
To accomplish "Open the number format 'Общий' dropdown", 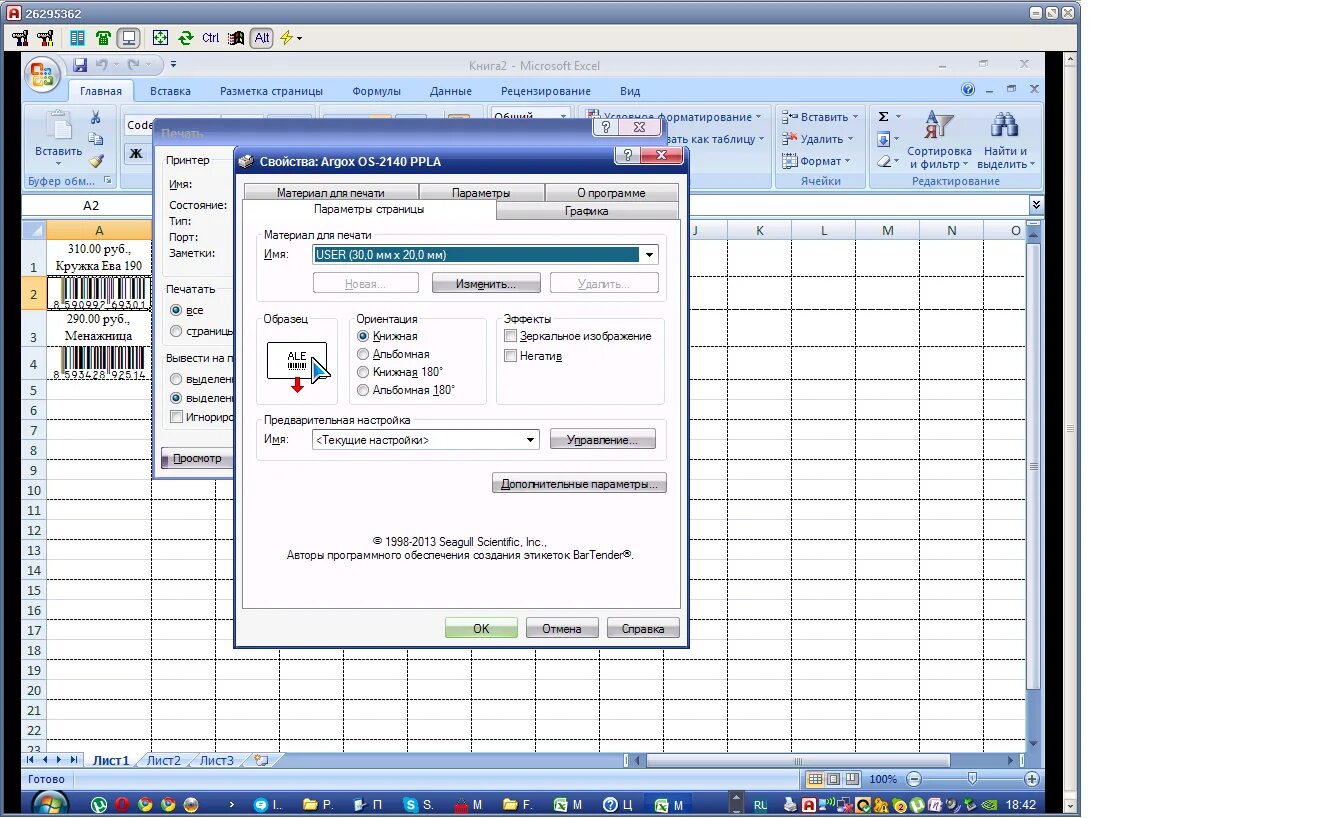I will click(563, 117).
